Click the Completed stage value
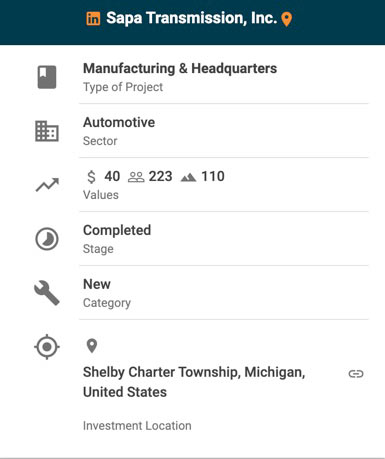The image size is (385, 459). tap(117, 230)
